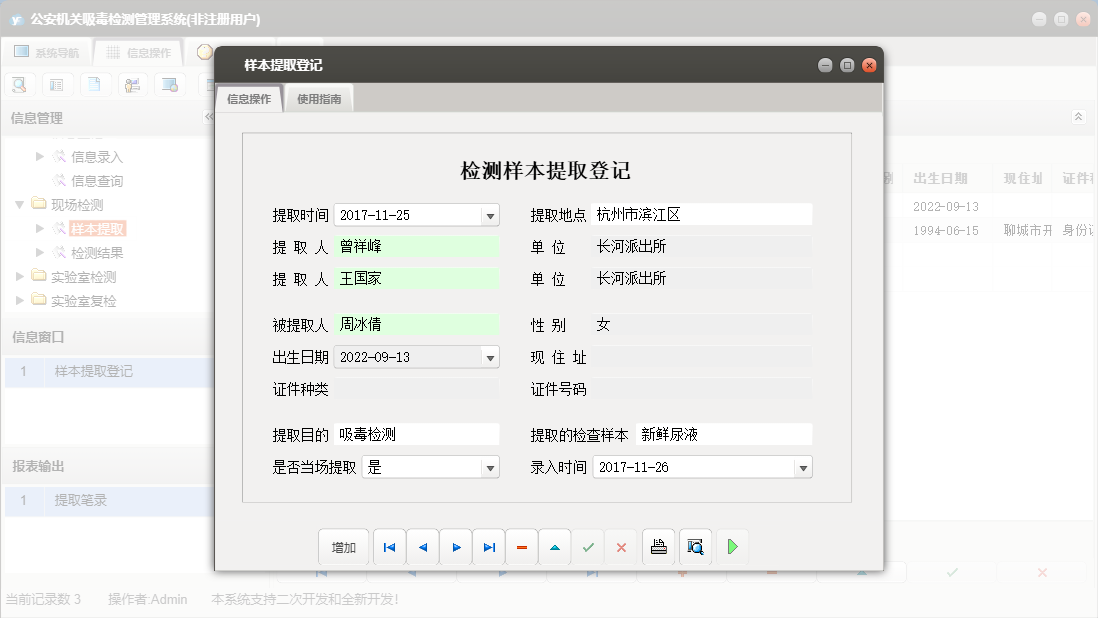1098x618 pixels.
Task: Go to next record with blue arrow icon
Action: 457,547
